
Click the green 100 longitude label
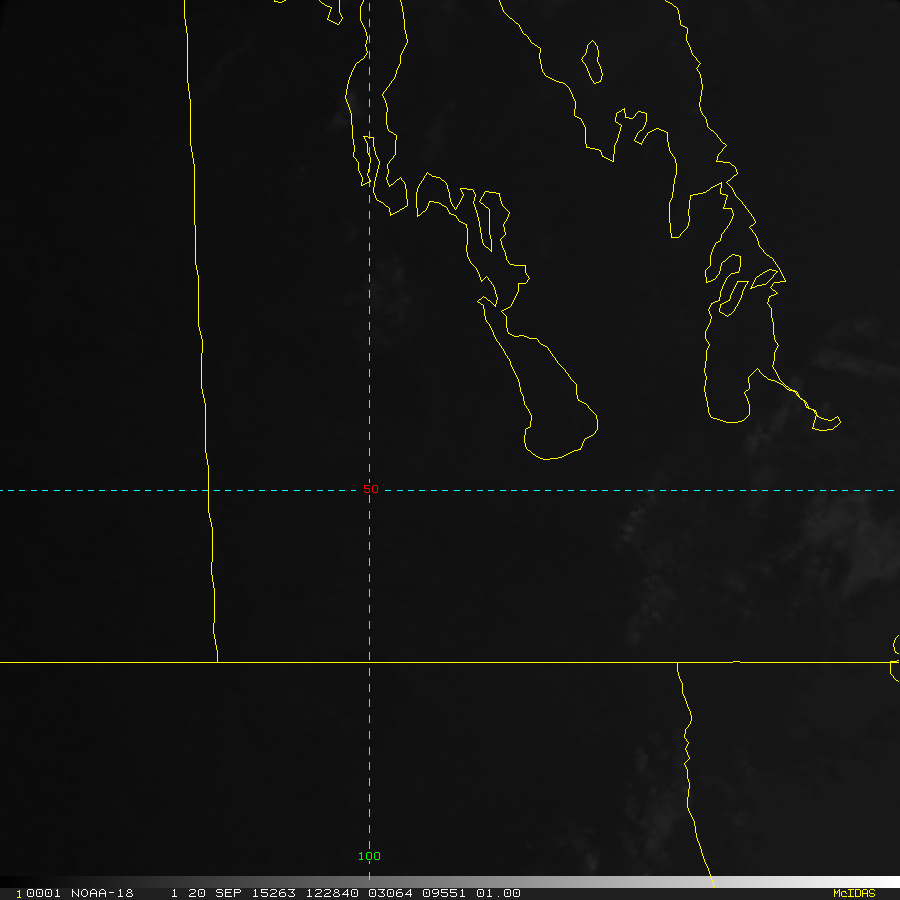[369, 856]
